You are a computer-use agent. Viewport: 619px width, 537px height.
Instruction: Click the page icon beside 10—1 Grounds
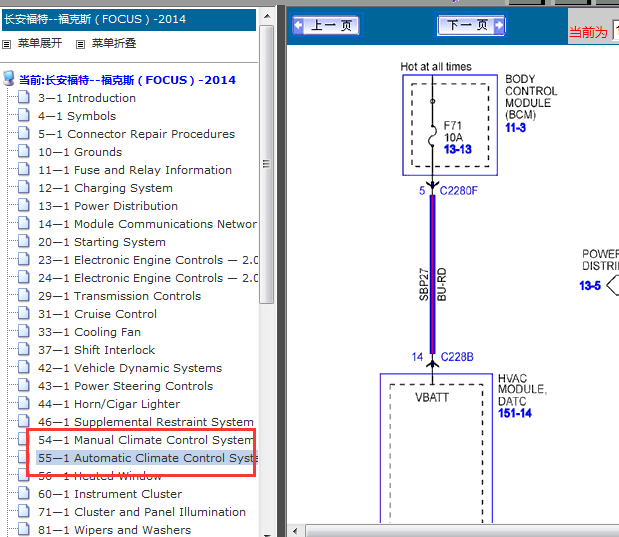[x=24, y=151]
